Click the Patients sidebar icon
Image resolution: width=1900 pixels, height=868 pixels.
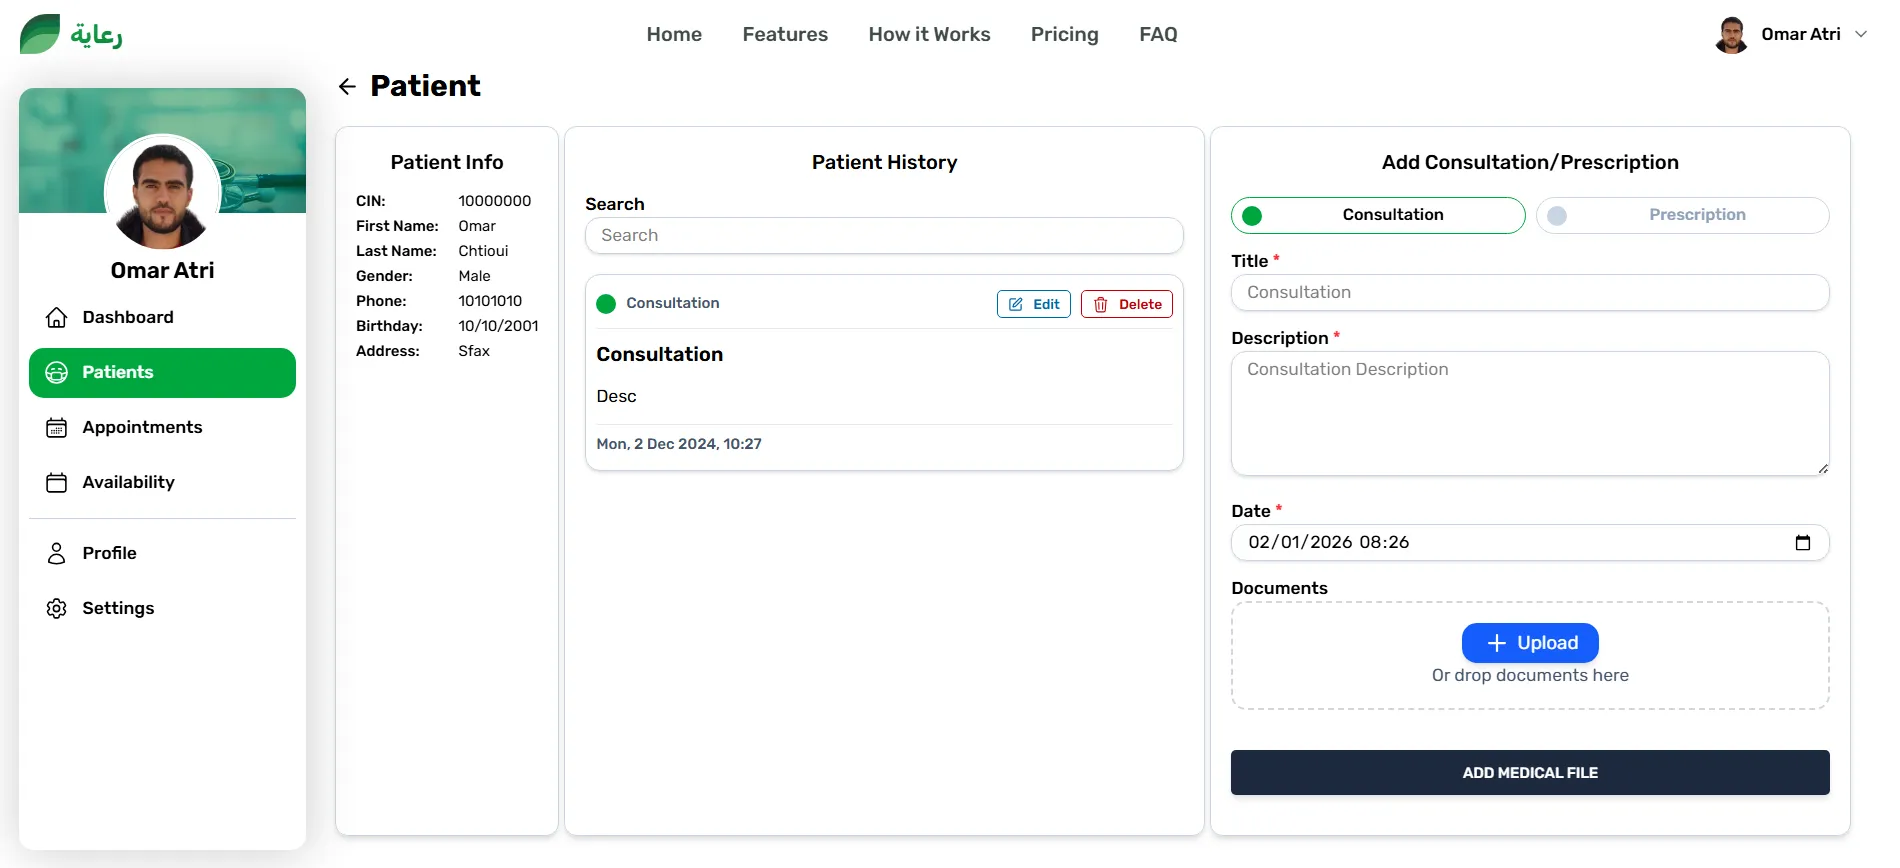pyautogui.click(x=57, y=372)
